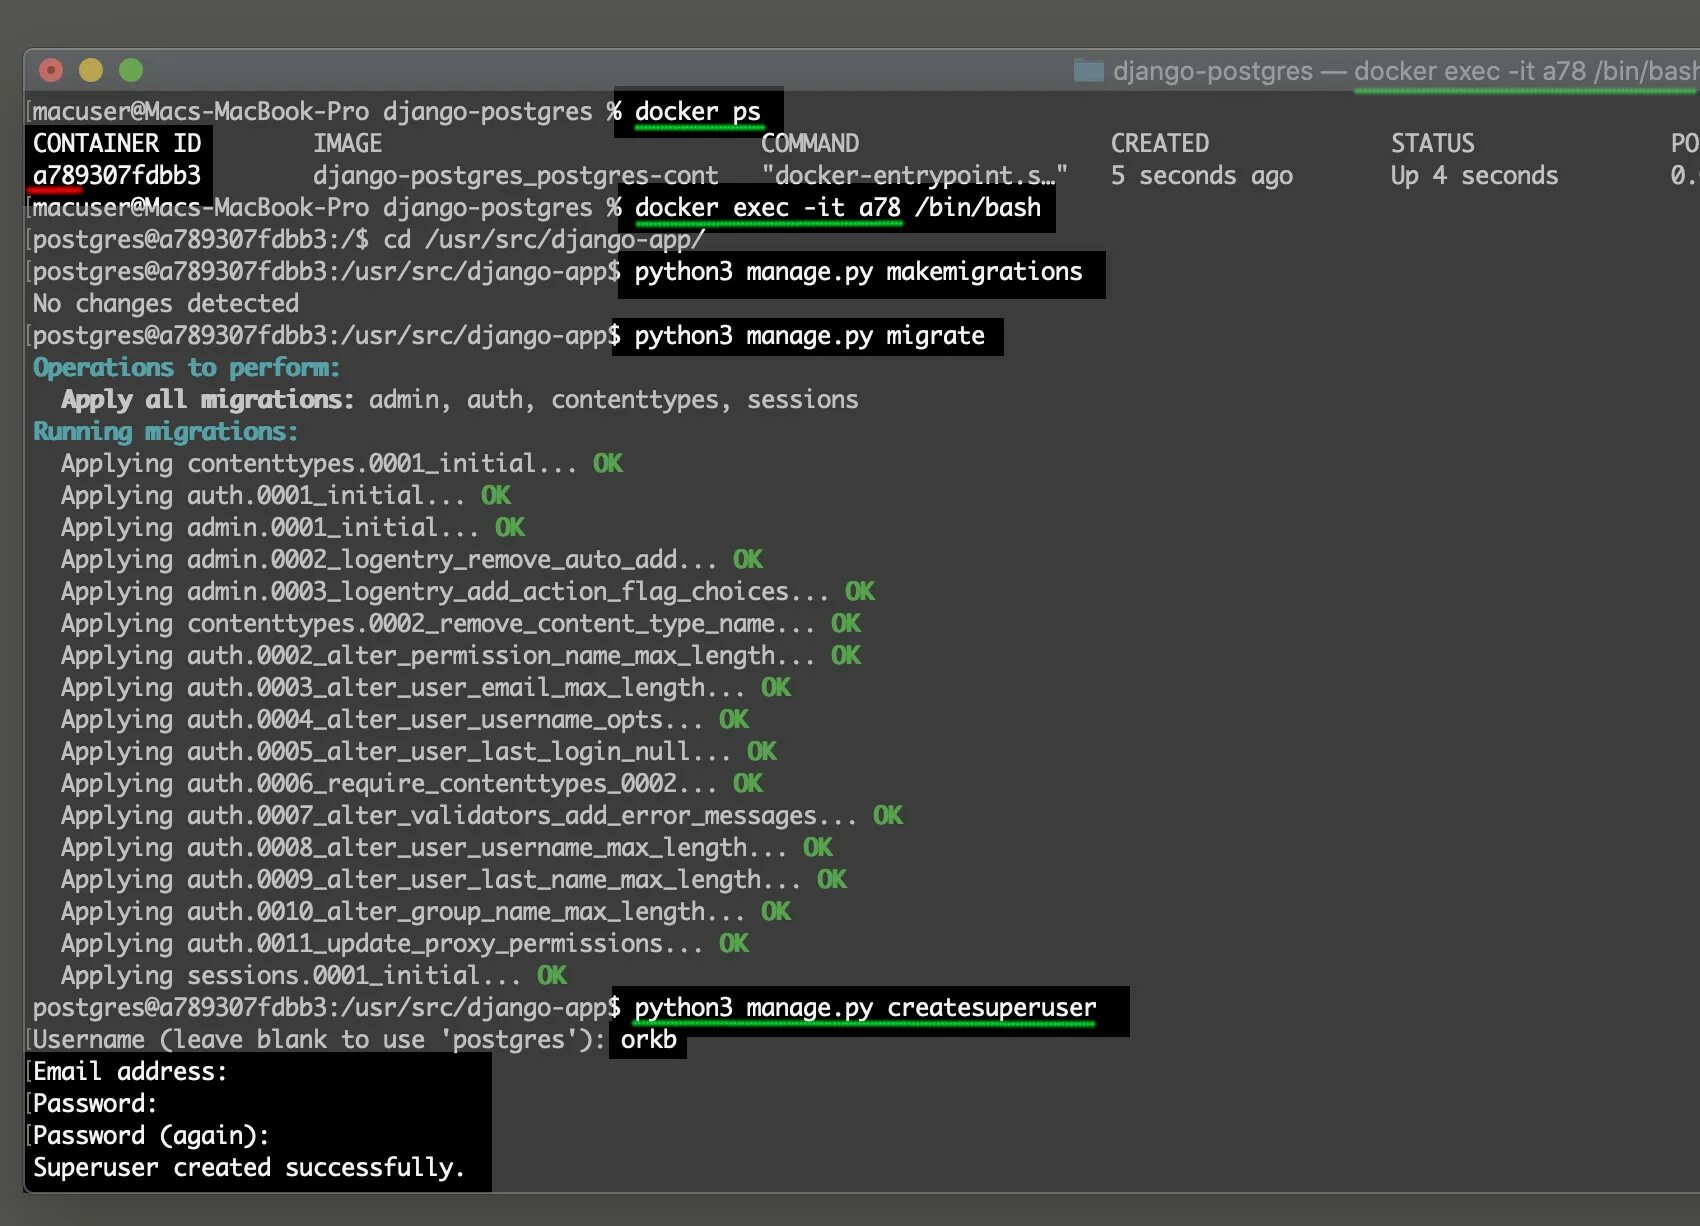
Task: Click the green OK after sessions.0001_initial
Action: (x=552, y=975)
